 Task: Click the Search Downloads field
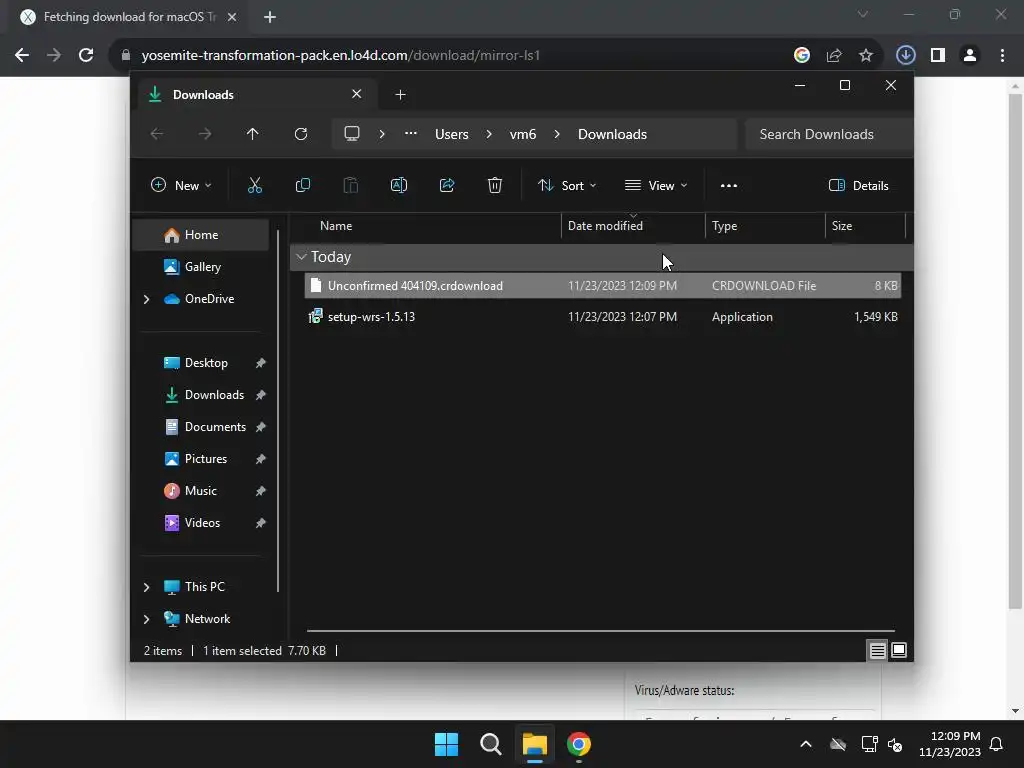tap(829, 134)
